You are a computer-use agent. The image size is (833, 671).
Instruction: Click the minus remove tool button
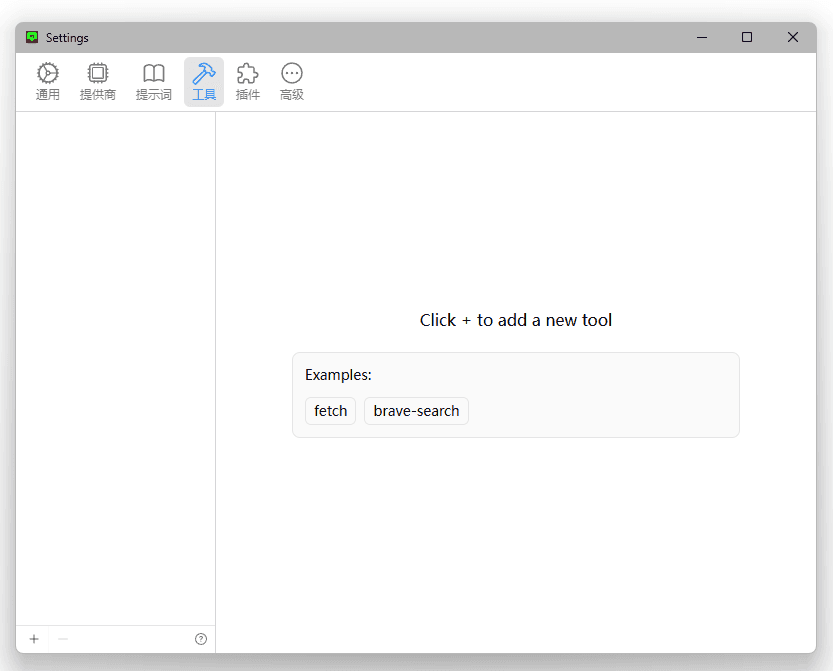63,639
